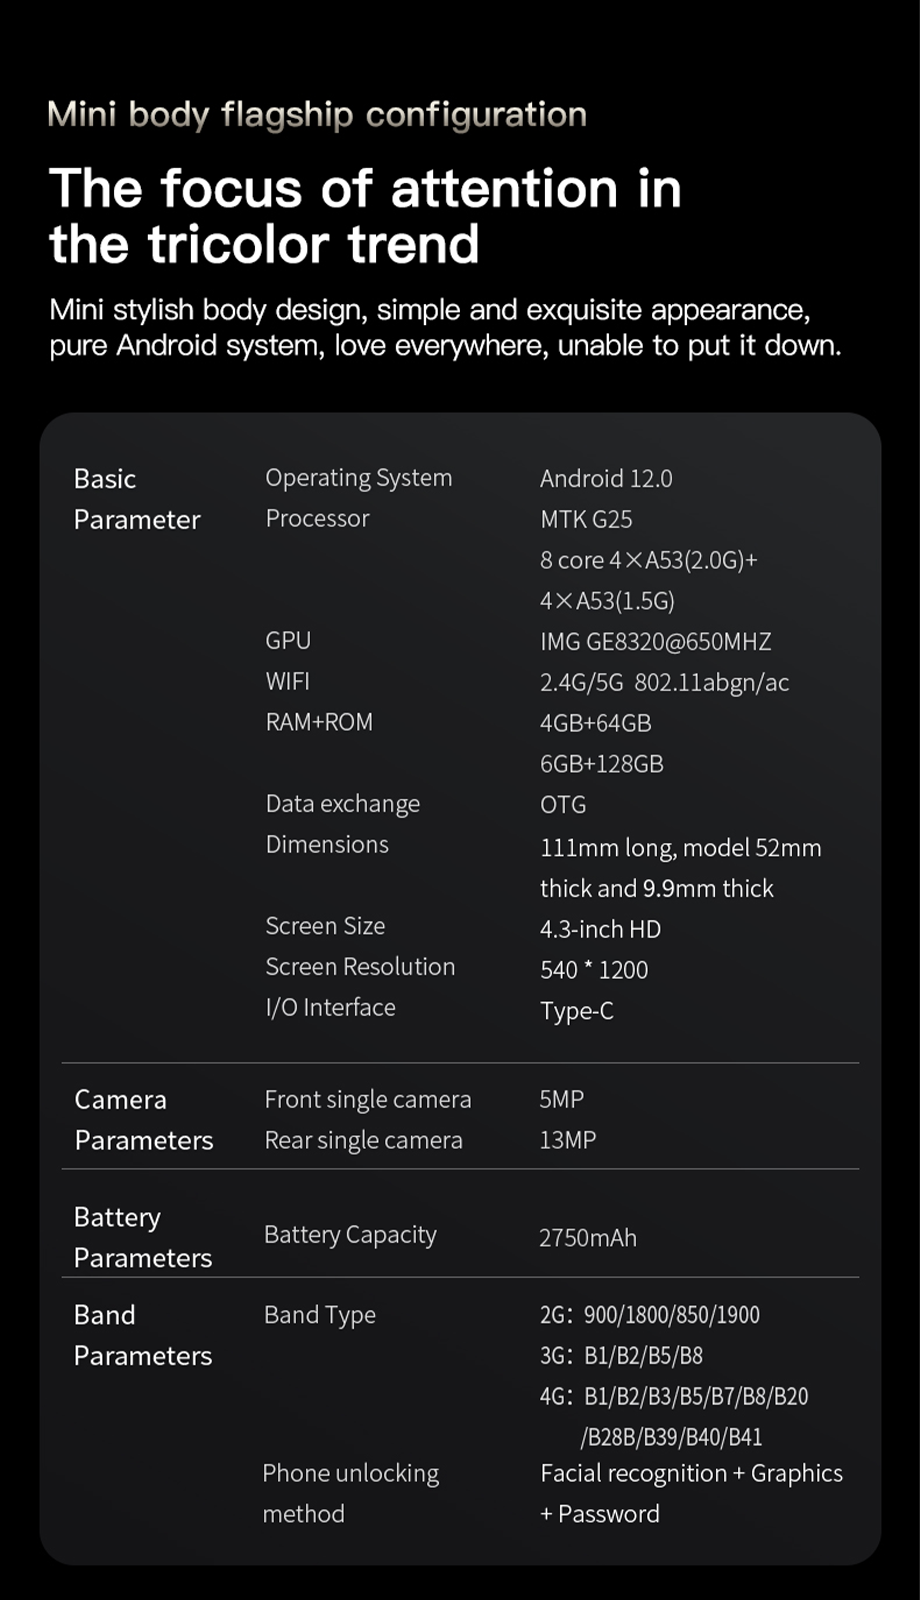Select the 'Camera Parameters' section label

(143, 1120)
